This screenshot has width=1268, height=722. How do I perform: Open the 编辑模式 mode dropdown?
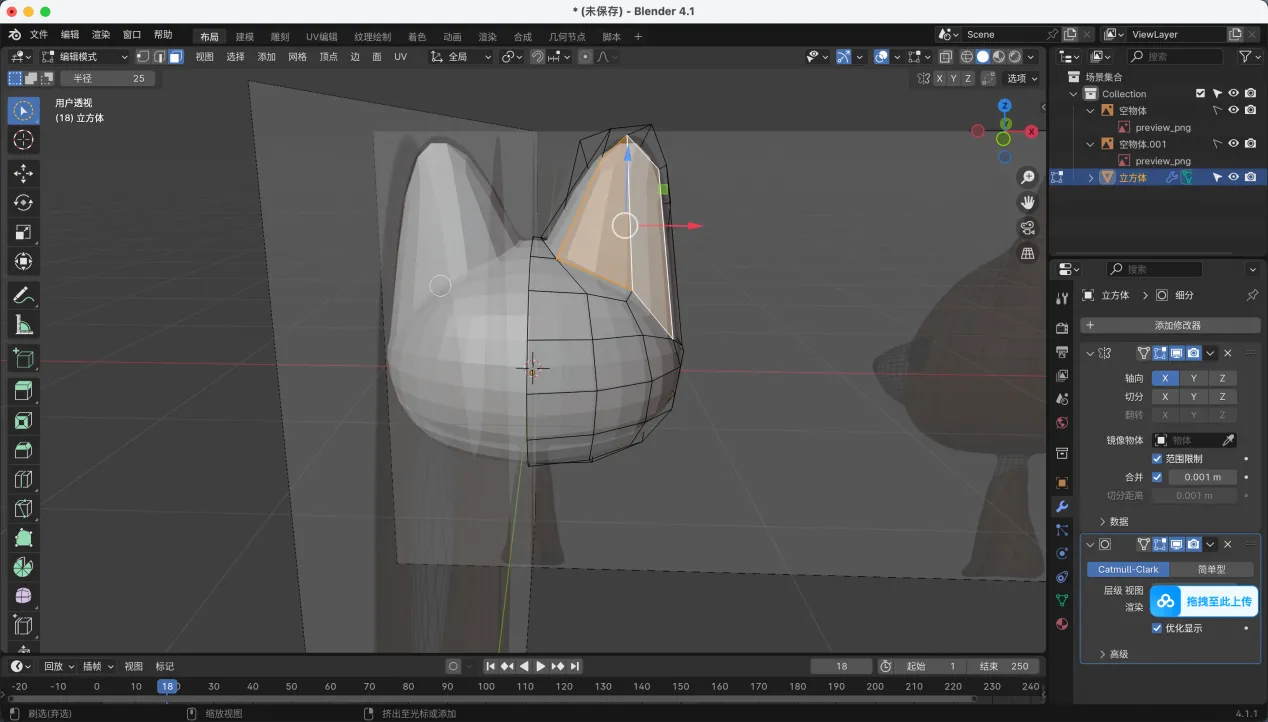[85, 57]
